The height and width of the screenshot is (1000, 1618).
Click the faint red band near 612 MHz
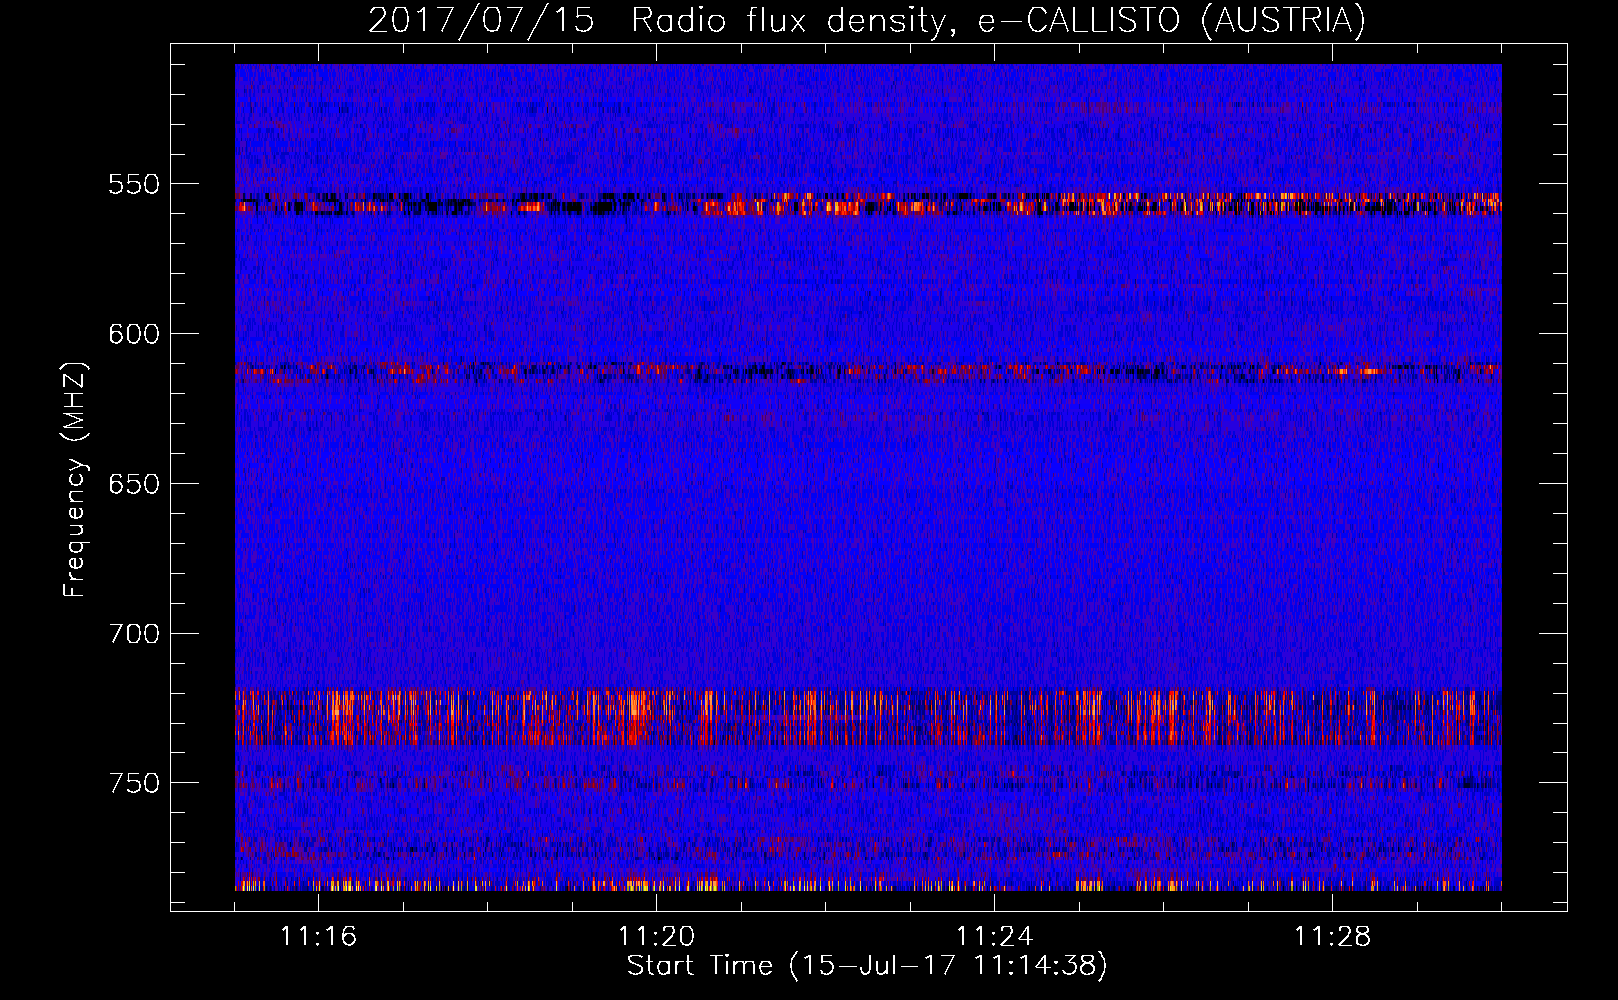(x=868, y=372)
